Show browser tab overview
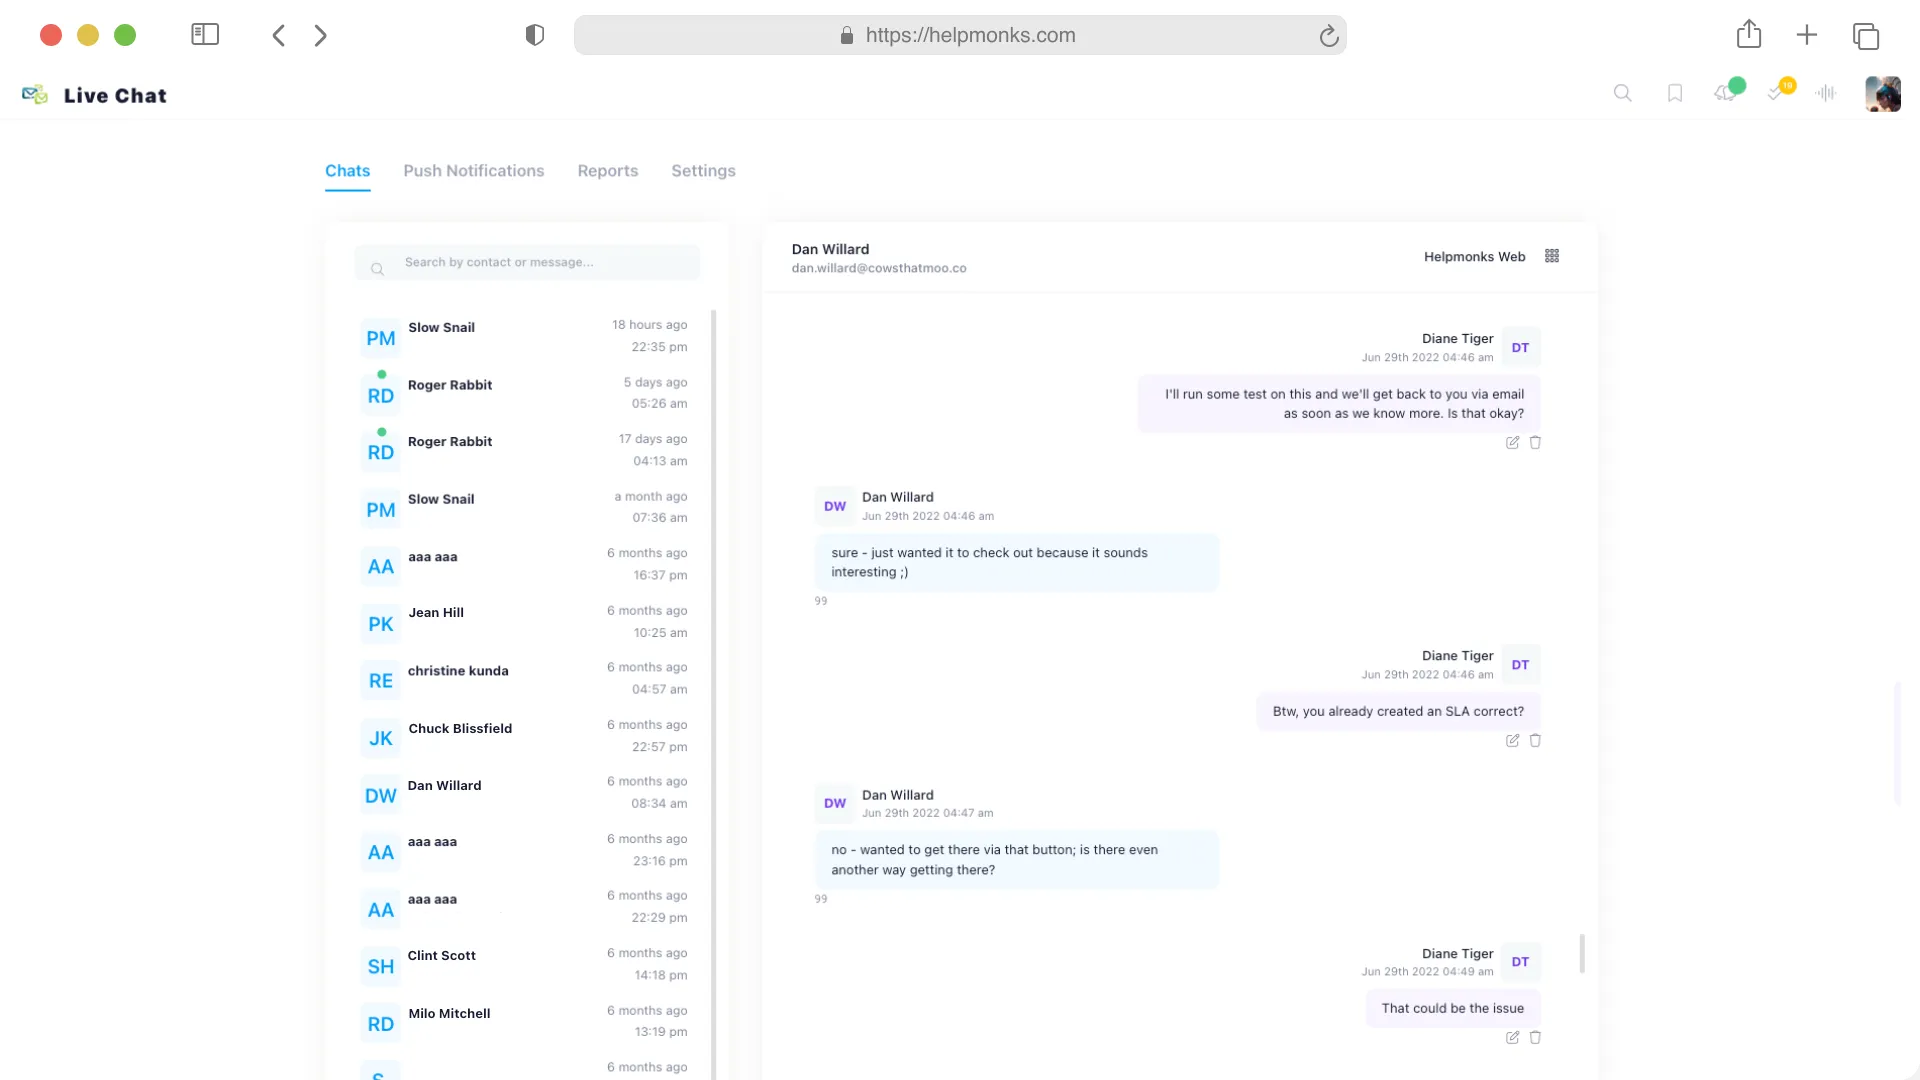Viewport: 1920px width, 1080px height. (1866, 36)
